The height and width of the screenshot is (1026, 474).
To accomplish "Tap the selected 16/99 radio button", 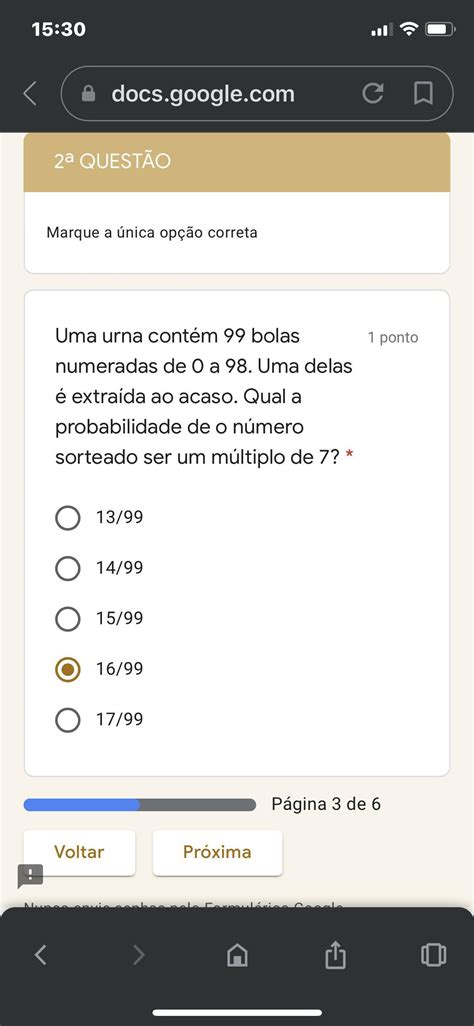I will point(68,669).
